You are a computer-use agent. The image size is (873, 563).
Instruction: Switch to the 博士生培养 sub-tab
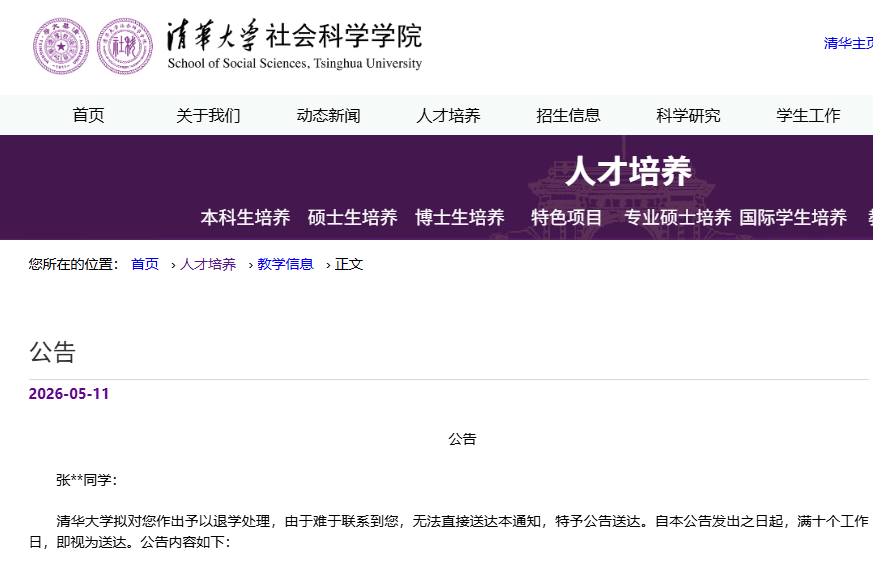click(x=460, y=217)
